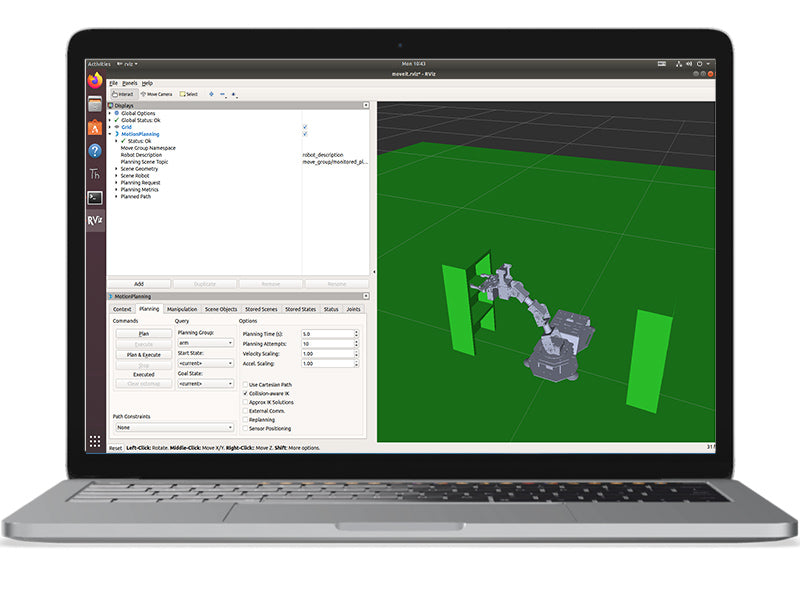Image resolution: width=800 pixels, height=600 pixels.
Task: Launch Terminal from the dock
Action: click(x=95, y=197)
